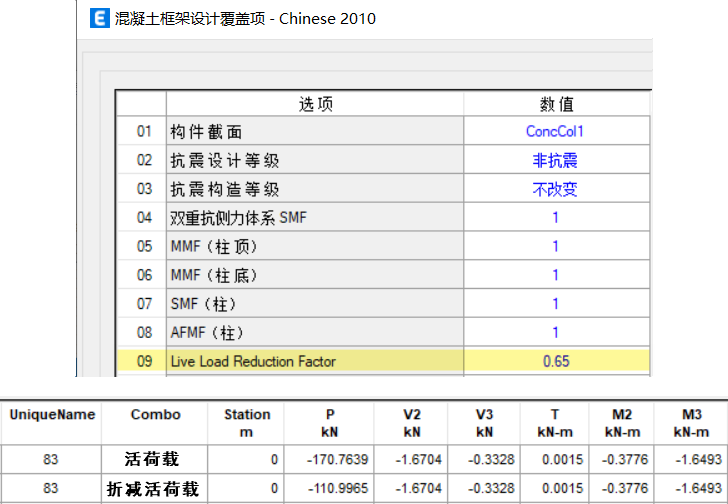
Task: Select the 活荷载 combo cell
Action: (155, 461)
